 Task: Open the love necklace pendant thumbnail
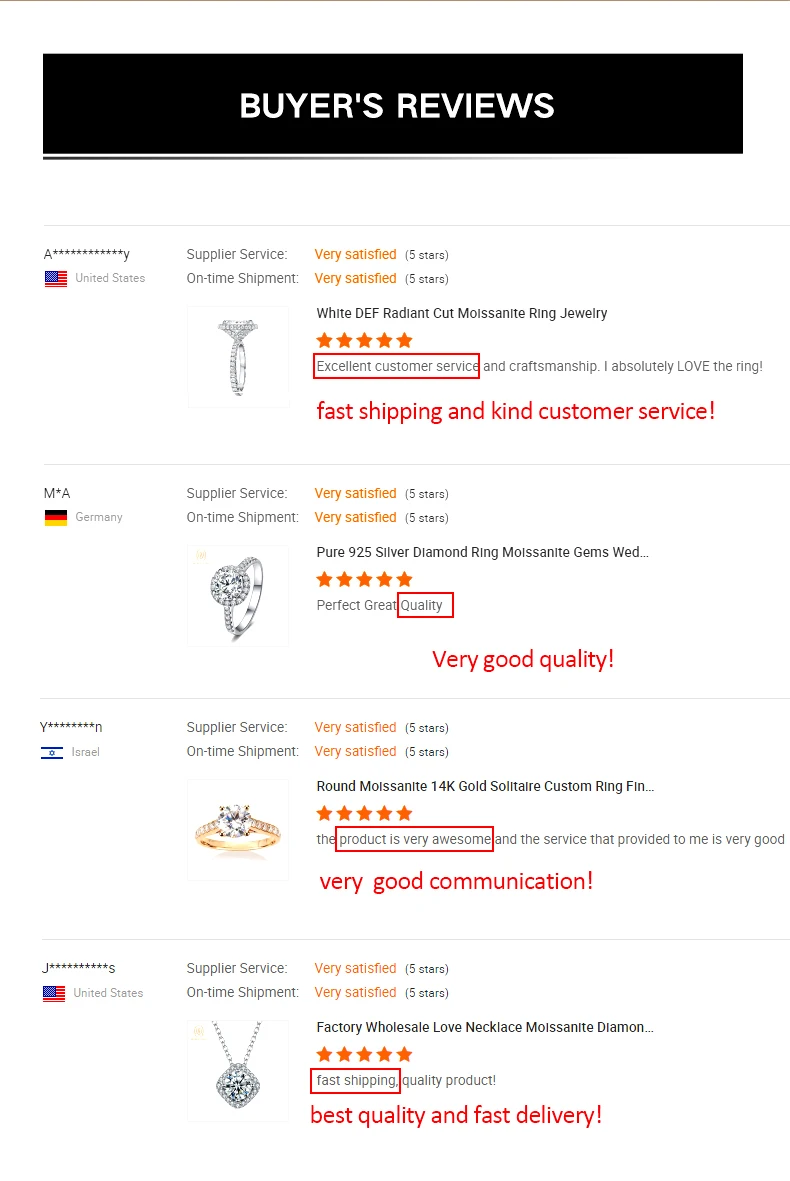(238, 1071)
